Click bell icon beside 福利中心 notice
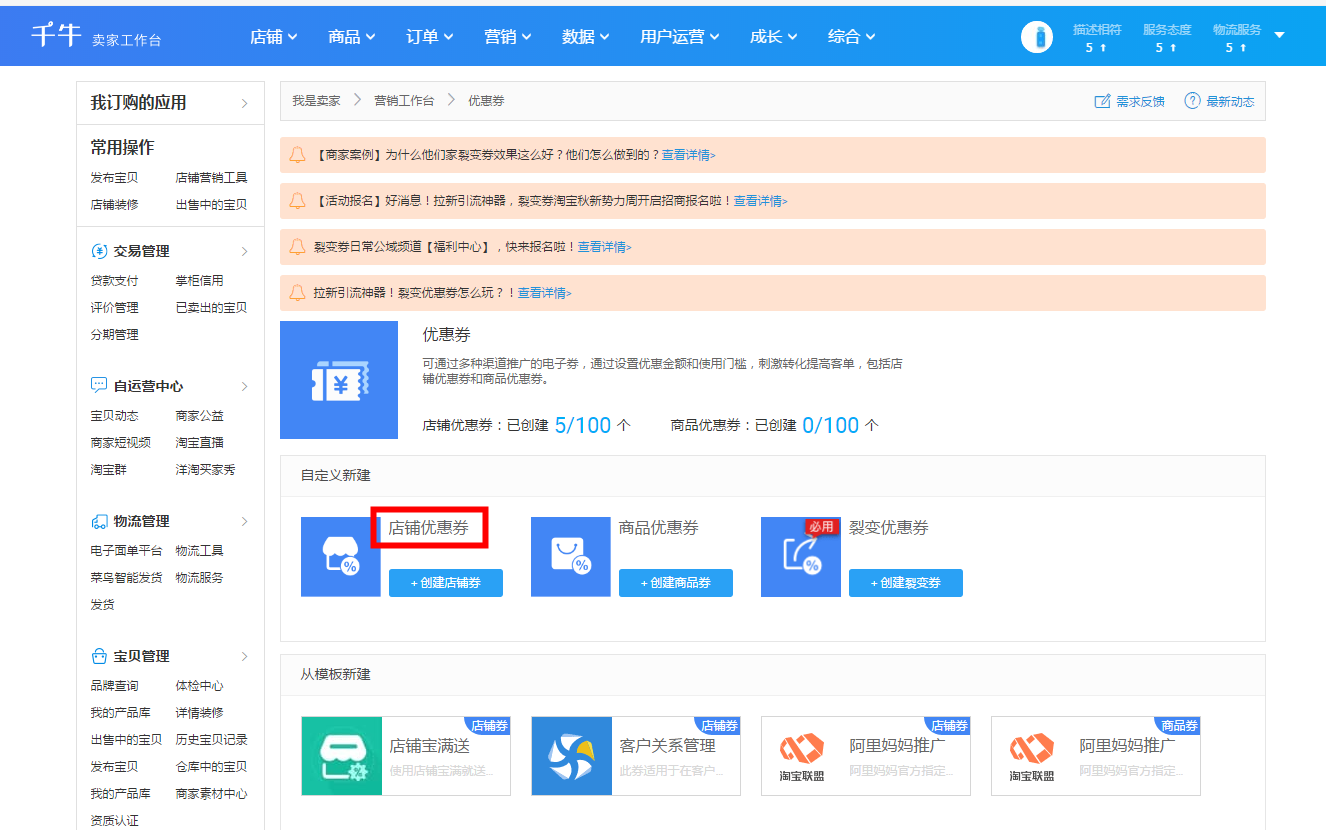The image size is (1326, 830). 297,247
